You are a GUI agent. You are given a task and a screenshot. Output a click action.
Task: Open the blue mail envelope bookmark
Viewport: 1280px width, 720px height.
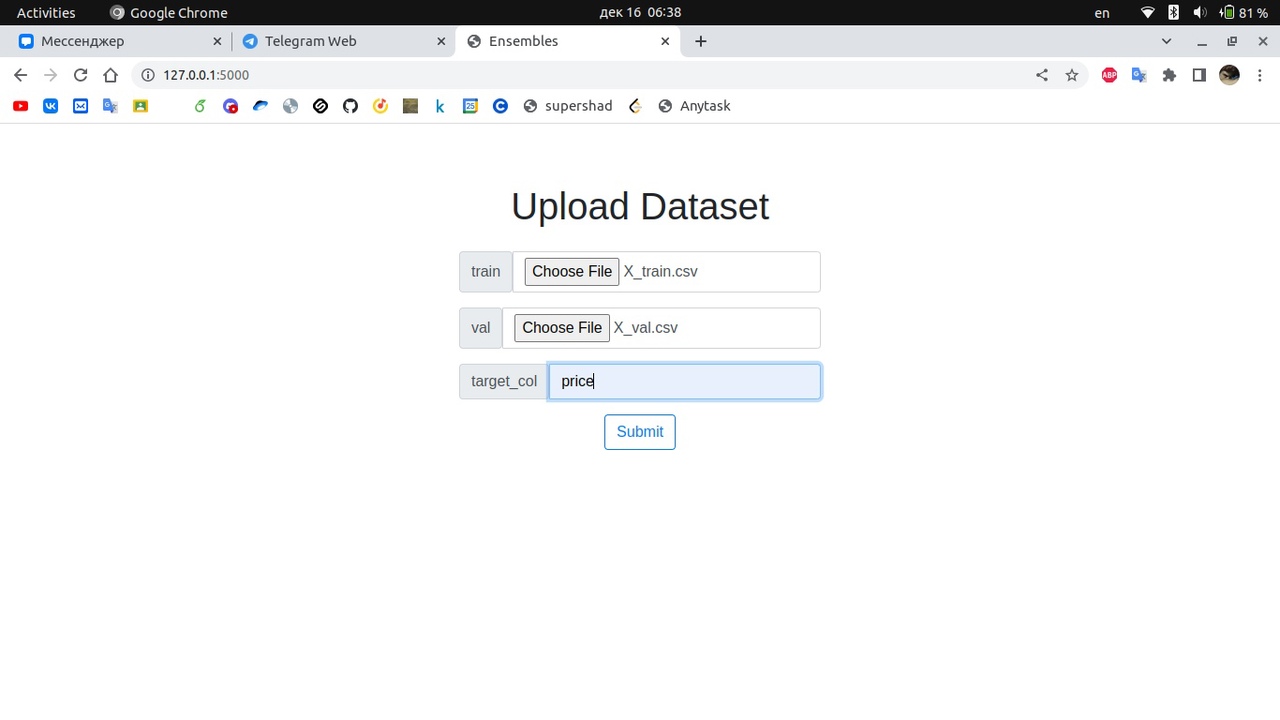[x=80, y=106]
